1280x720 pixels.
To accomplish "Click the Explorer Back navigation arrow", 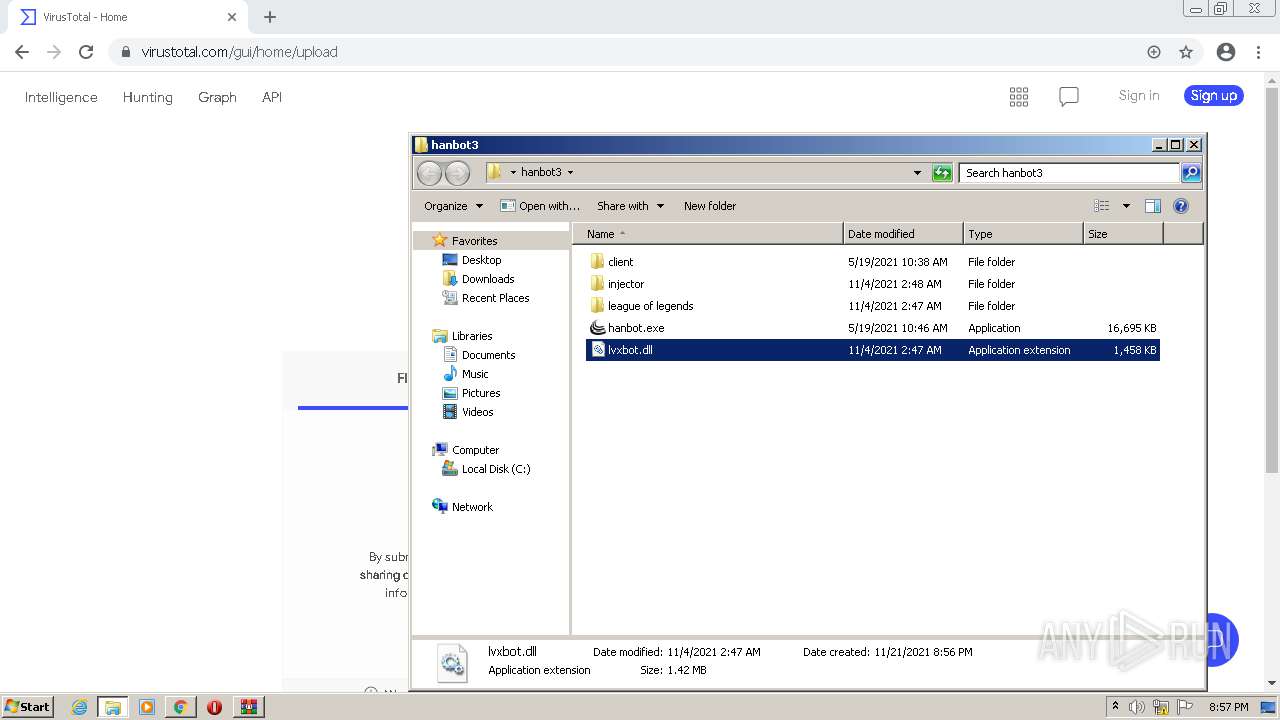I will pos(429,173).
